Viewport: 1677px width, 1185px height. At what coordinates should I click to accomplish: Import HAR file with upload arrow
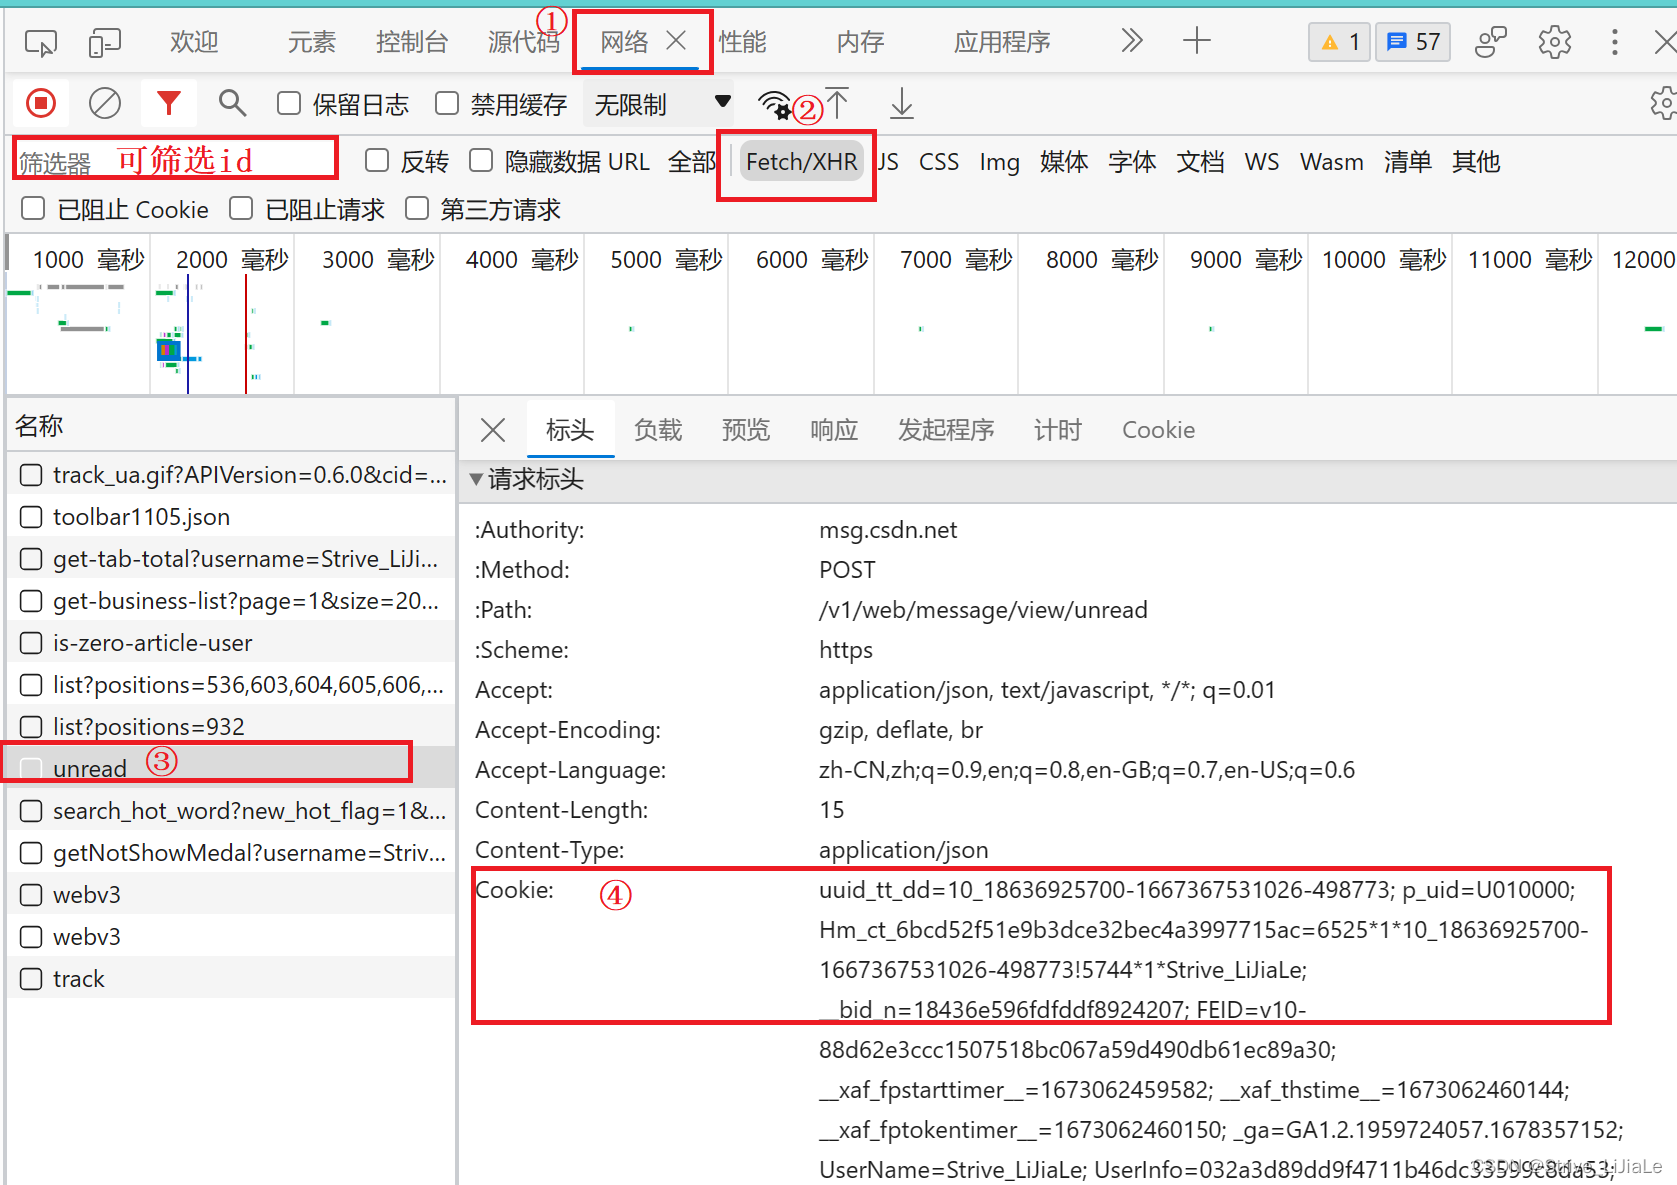pos(837,103)
